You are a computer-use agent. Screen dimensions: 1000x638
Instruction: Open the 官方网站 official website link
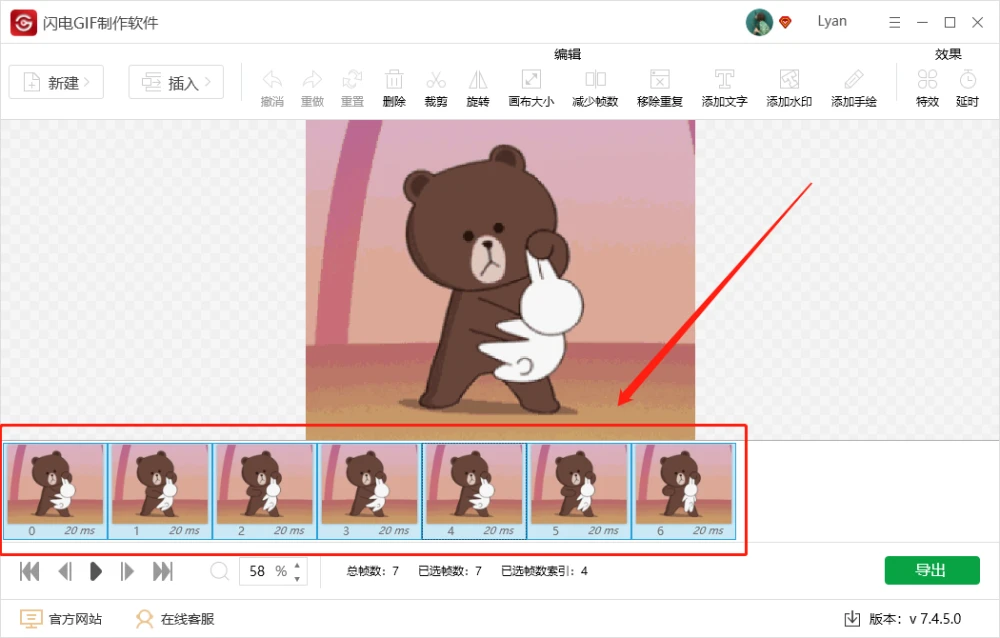point(61,619)
